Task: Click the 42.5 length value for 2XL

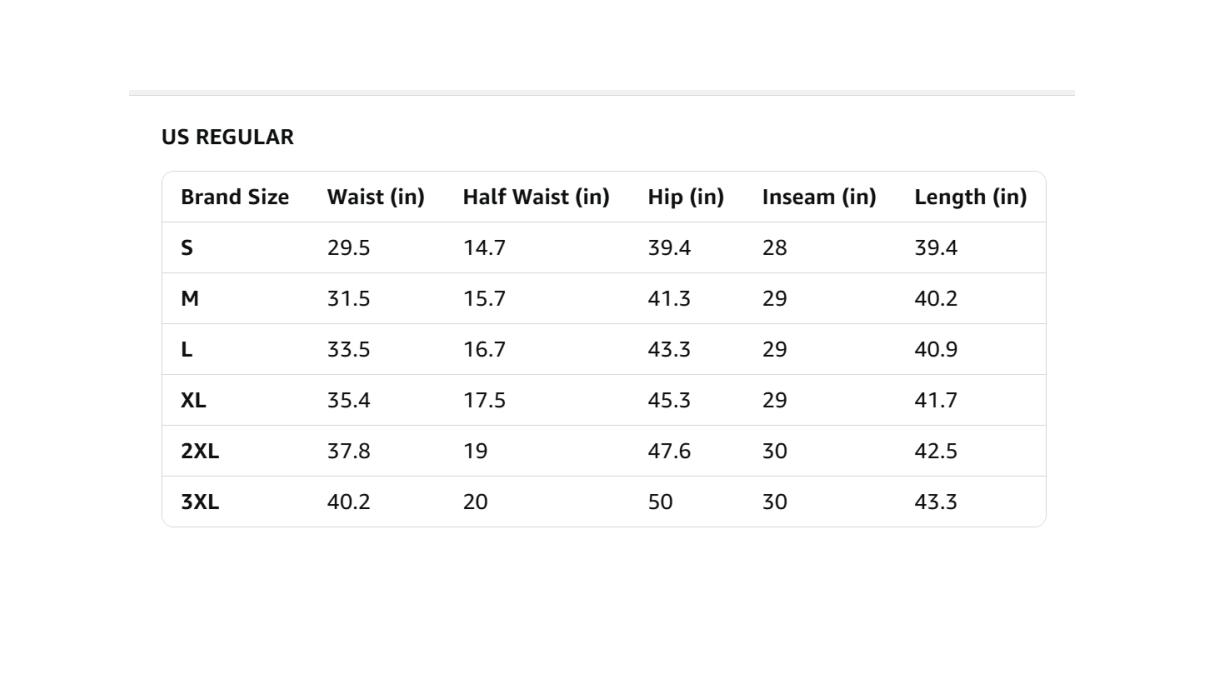Action: tap(935, 451)
